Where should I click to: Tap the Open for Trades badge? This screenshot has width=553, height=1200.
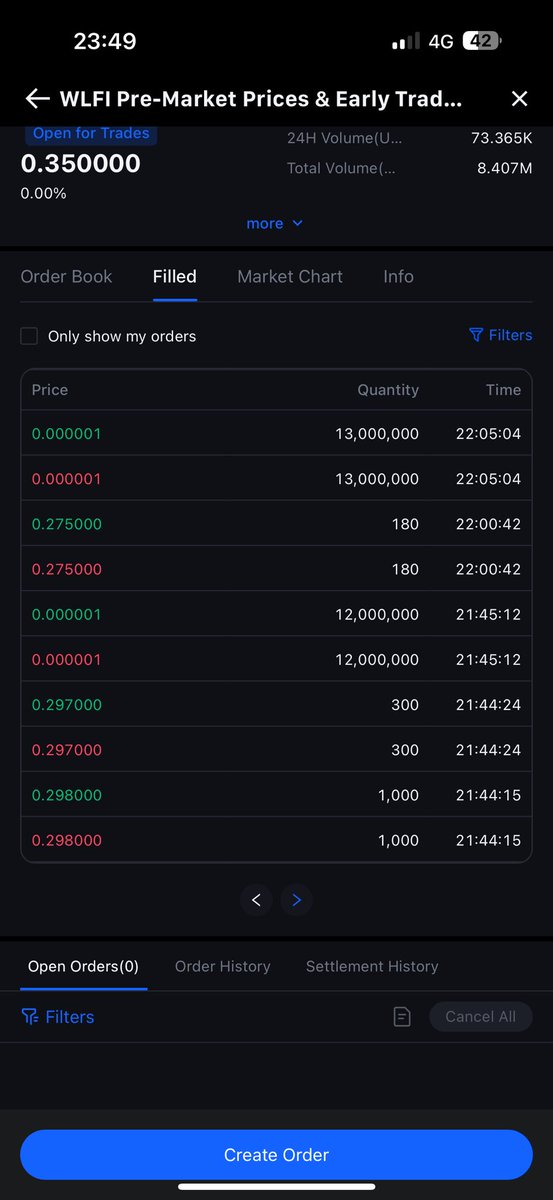[91, 134]
